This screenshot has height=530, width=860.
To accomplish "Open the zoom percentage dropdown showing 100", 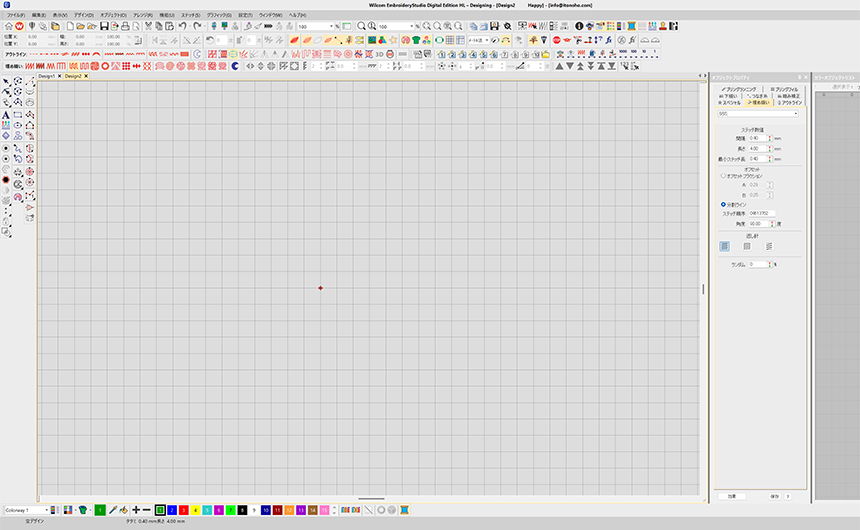I will [335, 26].
